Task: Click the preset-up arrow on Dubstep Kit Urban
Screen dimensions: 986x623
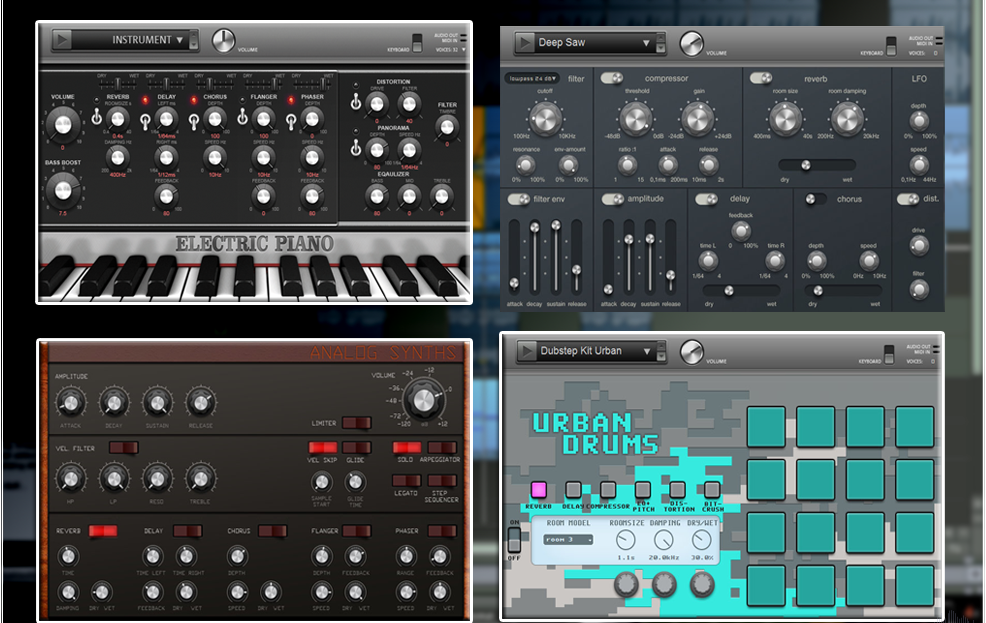Action: pos(661,346)
